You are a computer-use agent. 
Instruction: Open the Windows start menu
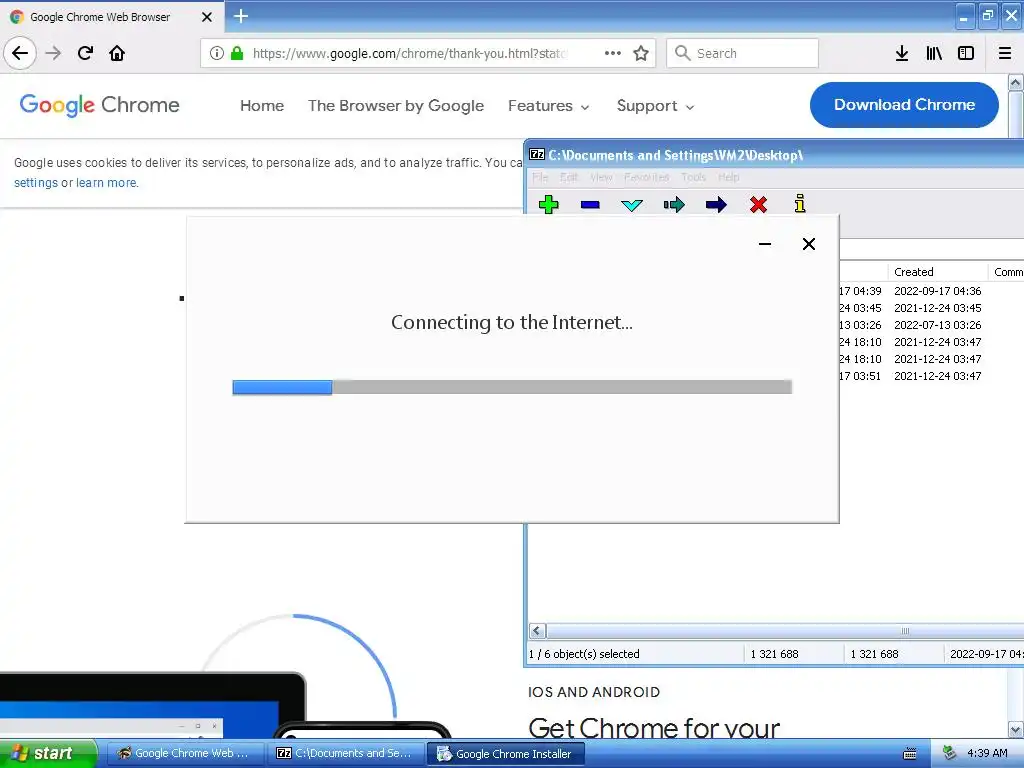pos(48,753)
